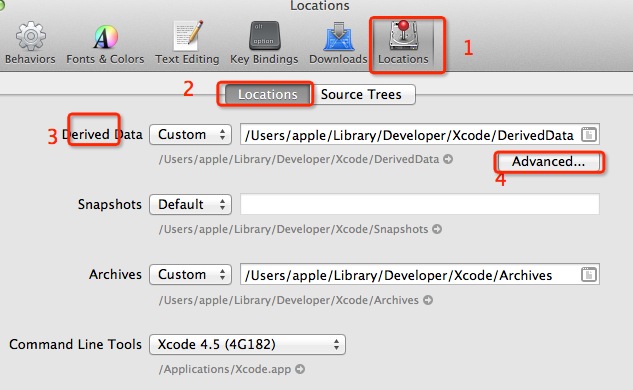Click the Advanced... button

[549, 161]
